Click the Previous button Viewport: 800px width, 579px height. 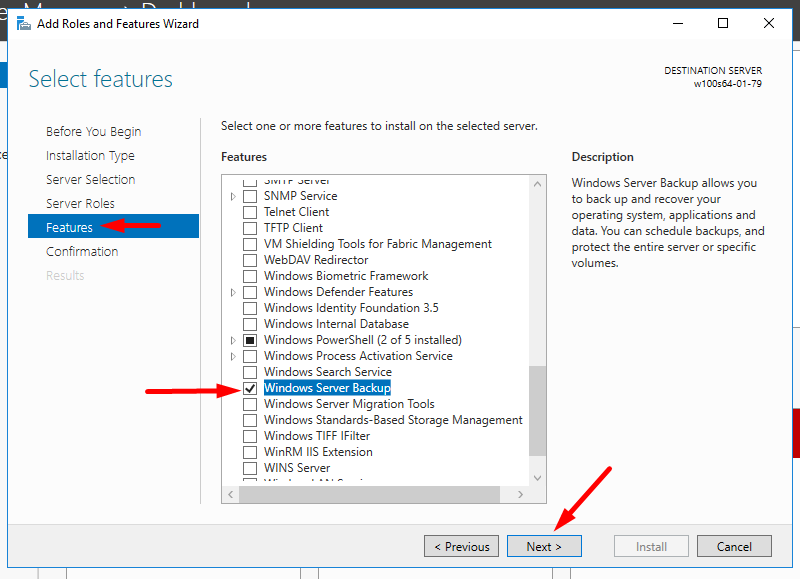[x=461, y=546]
